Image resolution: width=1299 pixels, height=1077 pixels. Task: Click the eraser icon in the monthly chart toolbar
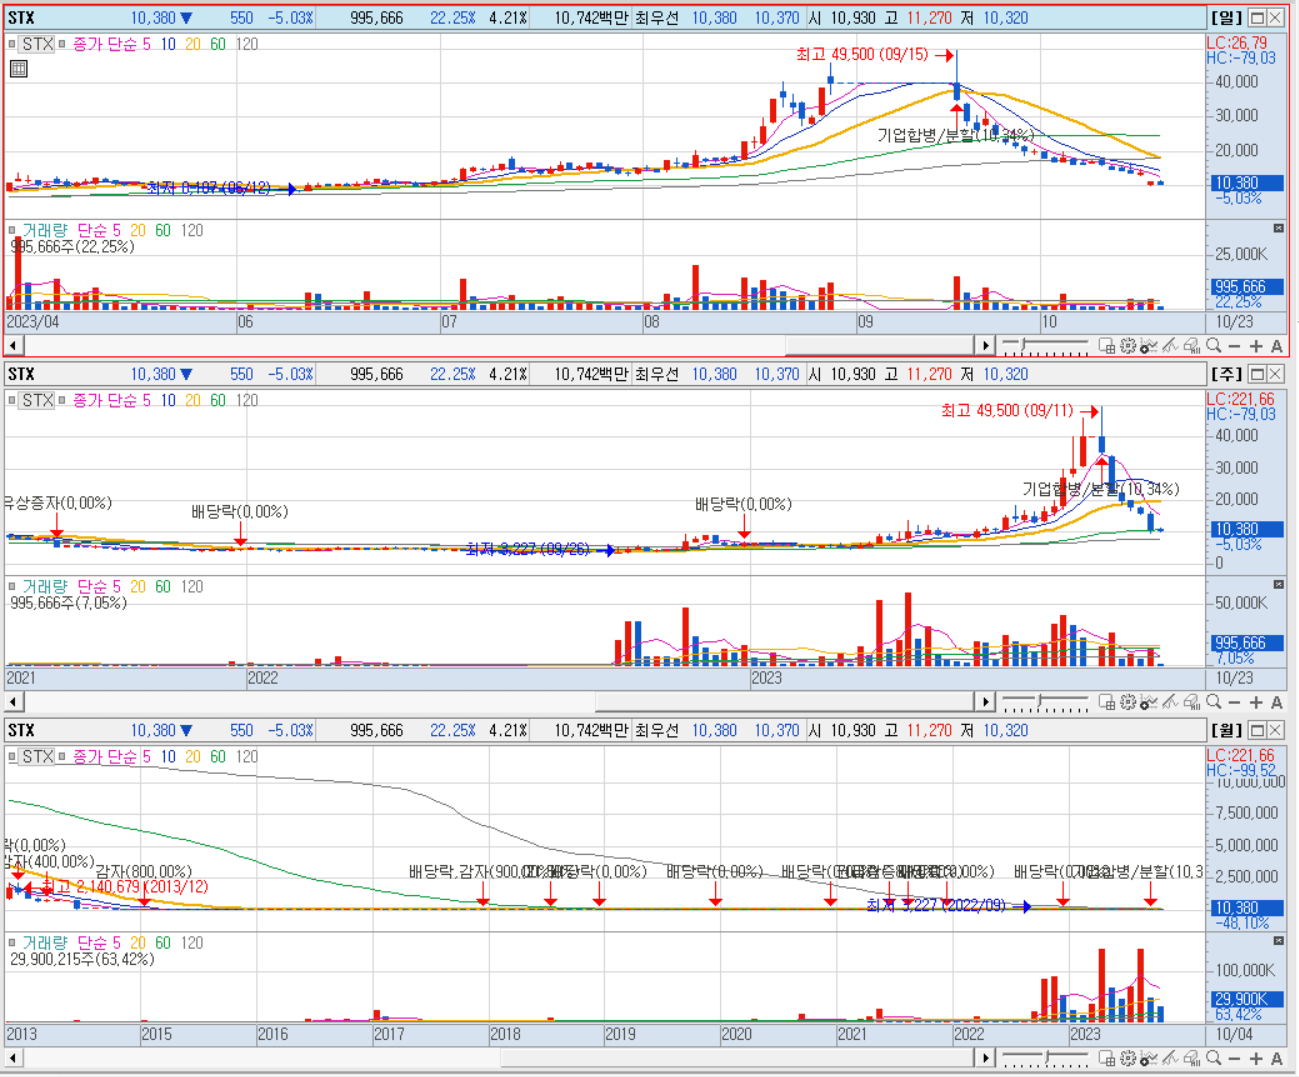[1191, 1058]
